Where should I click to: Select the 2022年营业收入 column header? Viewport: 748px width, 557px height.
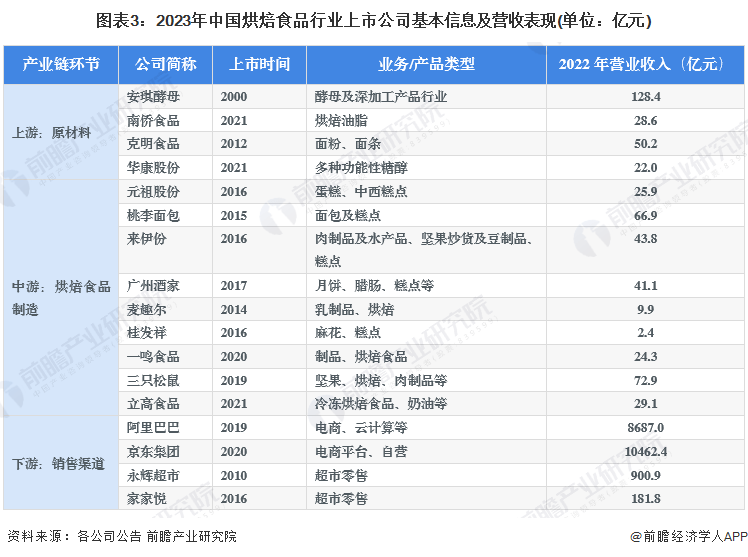(643, 65)
